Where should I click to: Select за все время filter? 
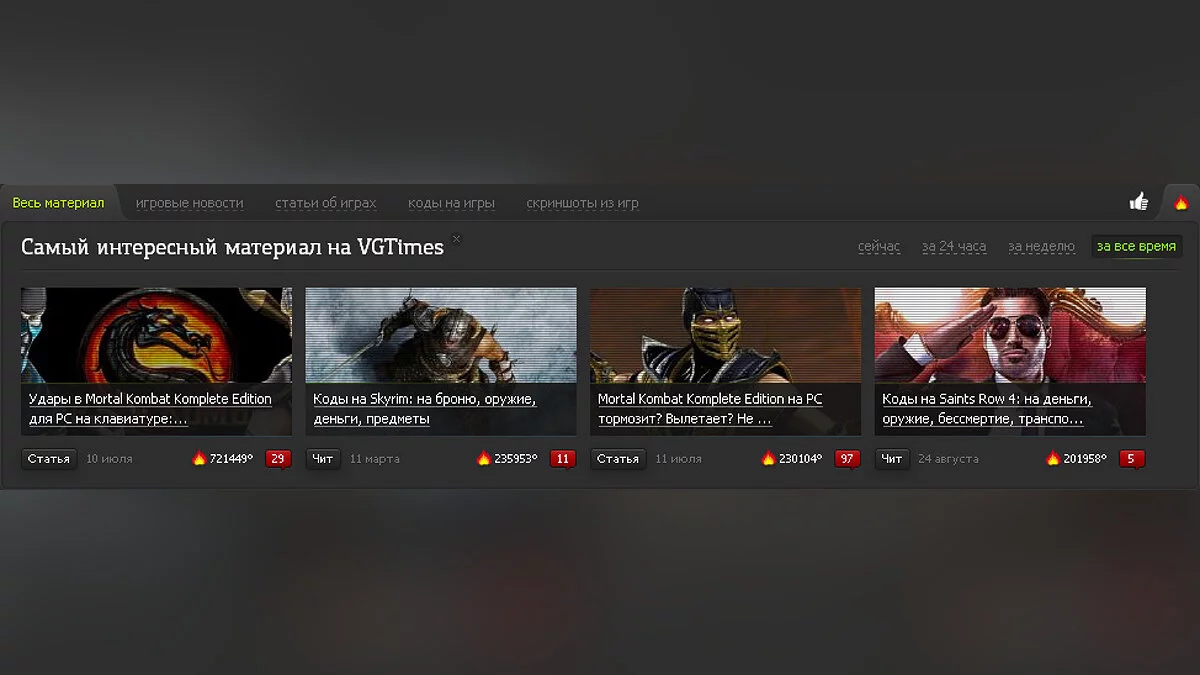1136,246
